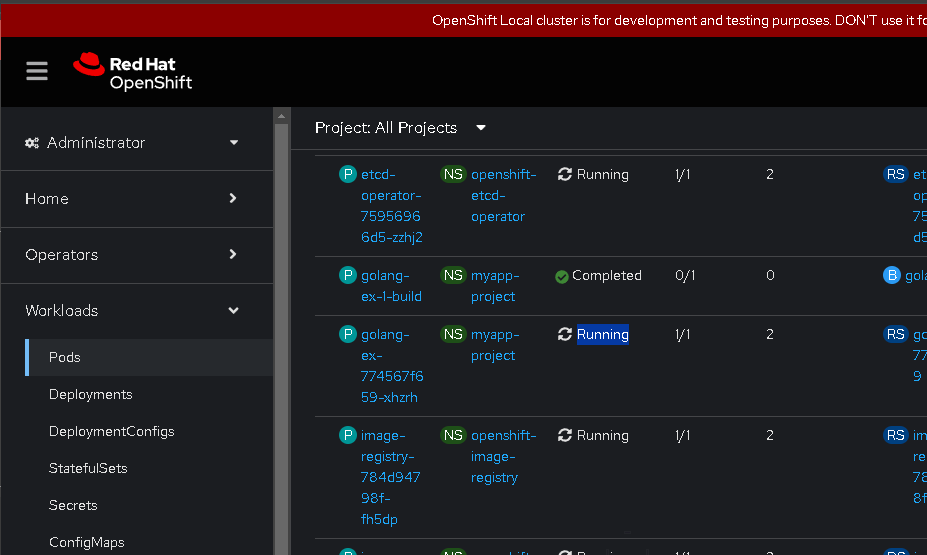Click the 0/1 ready value for golang-ex-1-build
The image size is (927, 555).
coord(685,275)
